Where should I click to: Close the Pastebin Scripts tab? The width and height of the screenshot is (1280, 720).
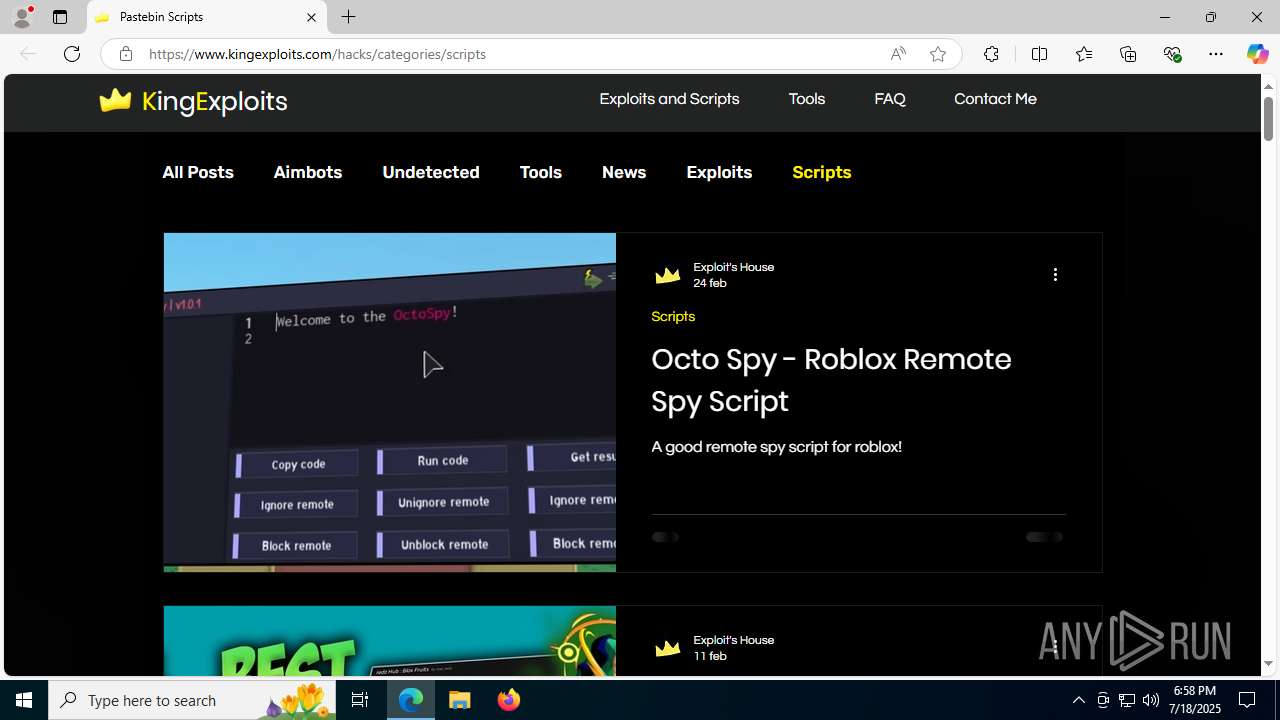[x=311, y=17]
